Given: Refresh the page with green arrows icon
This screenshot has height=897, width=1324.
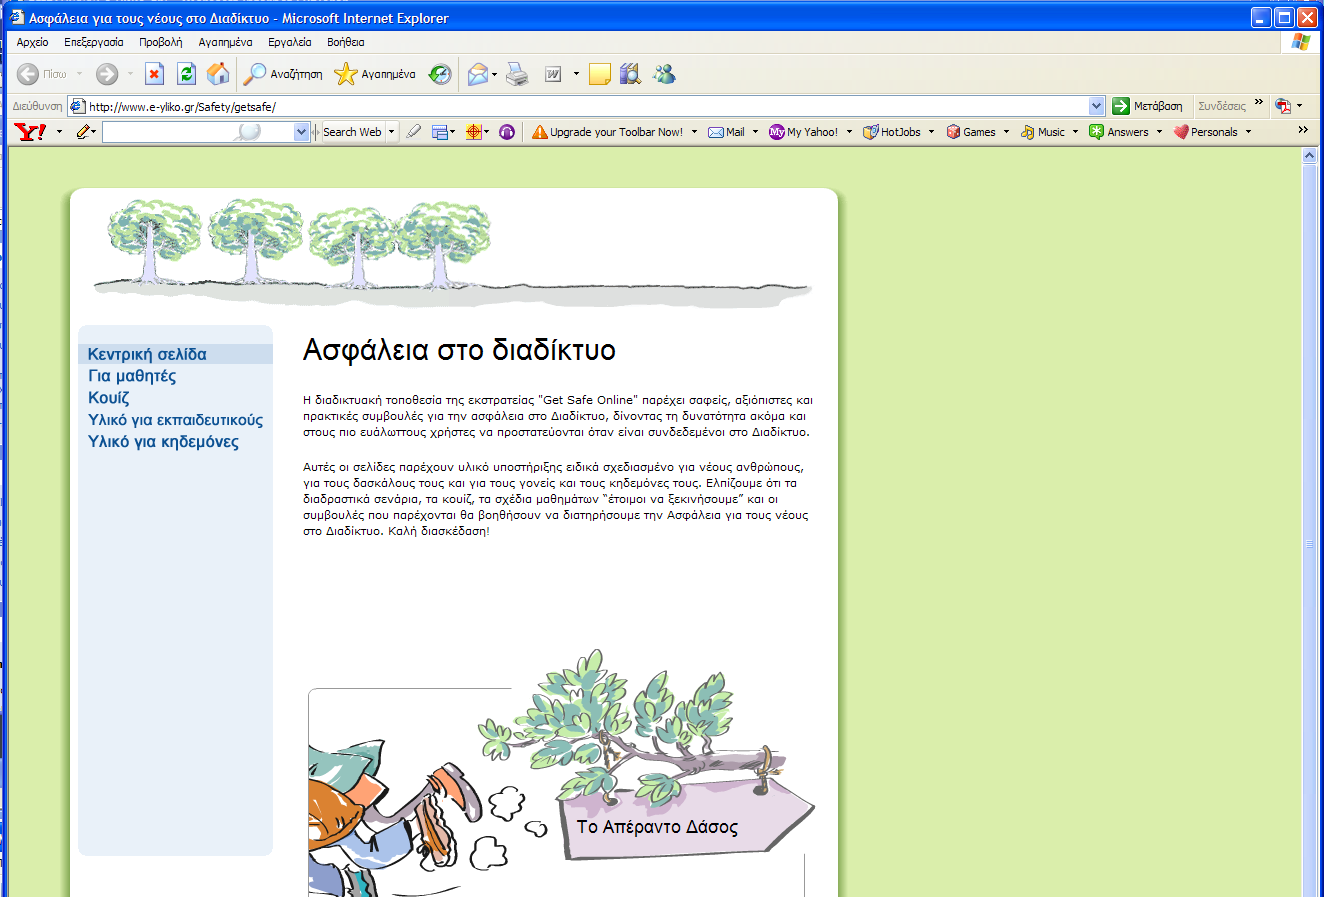Looking at the screenshot, I should tap(186, 74).
